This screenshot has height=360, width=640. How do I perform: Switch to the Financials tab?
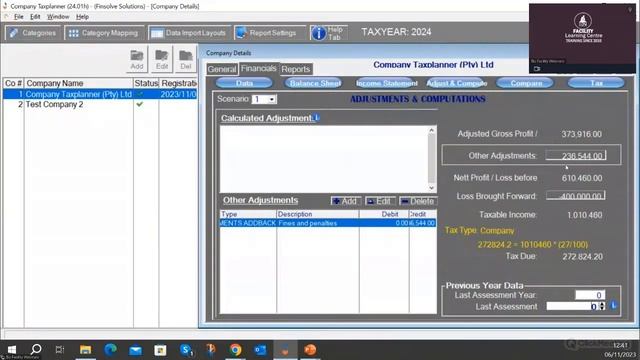259,69
